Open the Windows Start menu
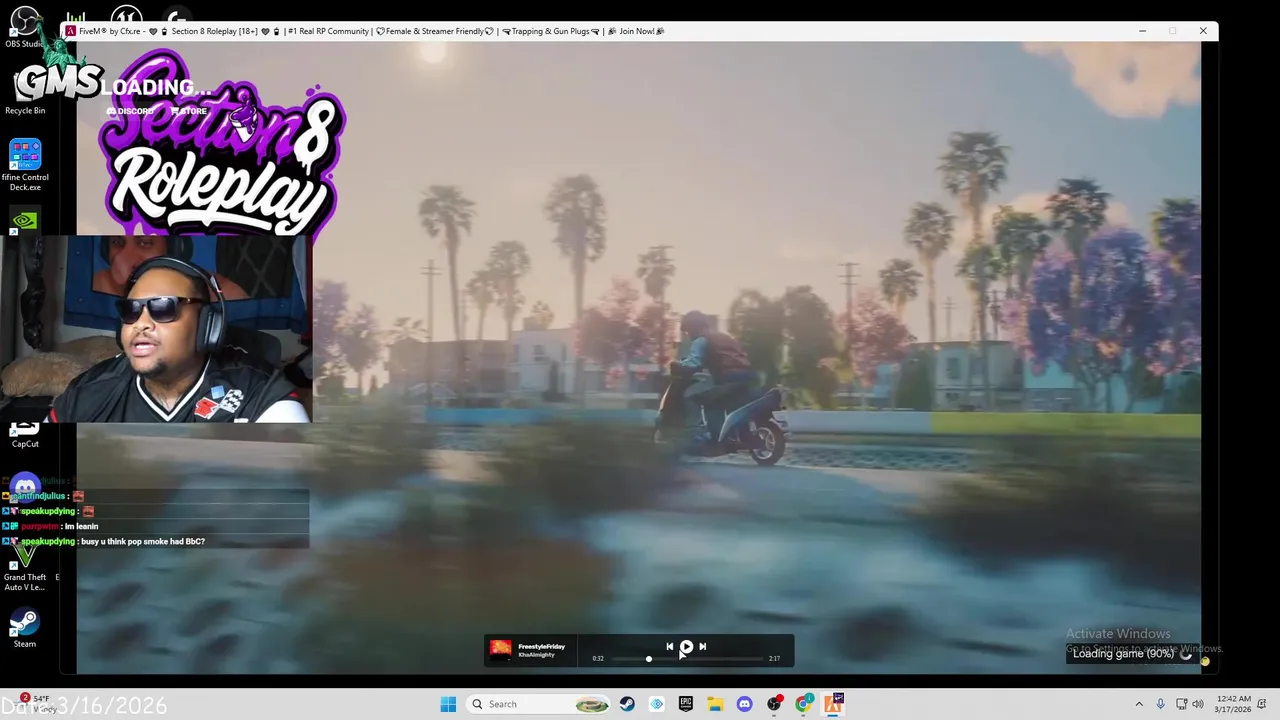Screen dimensions: 1280x720 point(448,704)
